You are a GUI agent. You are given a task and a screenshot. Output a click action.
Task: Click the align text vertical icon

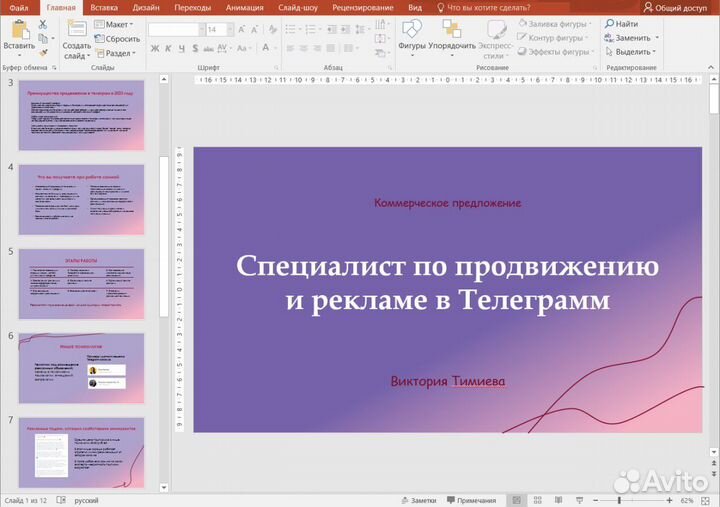pos(380,39)
